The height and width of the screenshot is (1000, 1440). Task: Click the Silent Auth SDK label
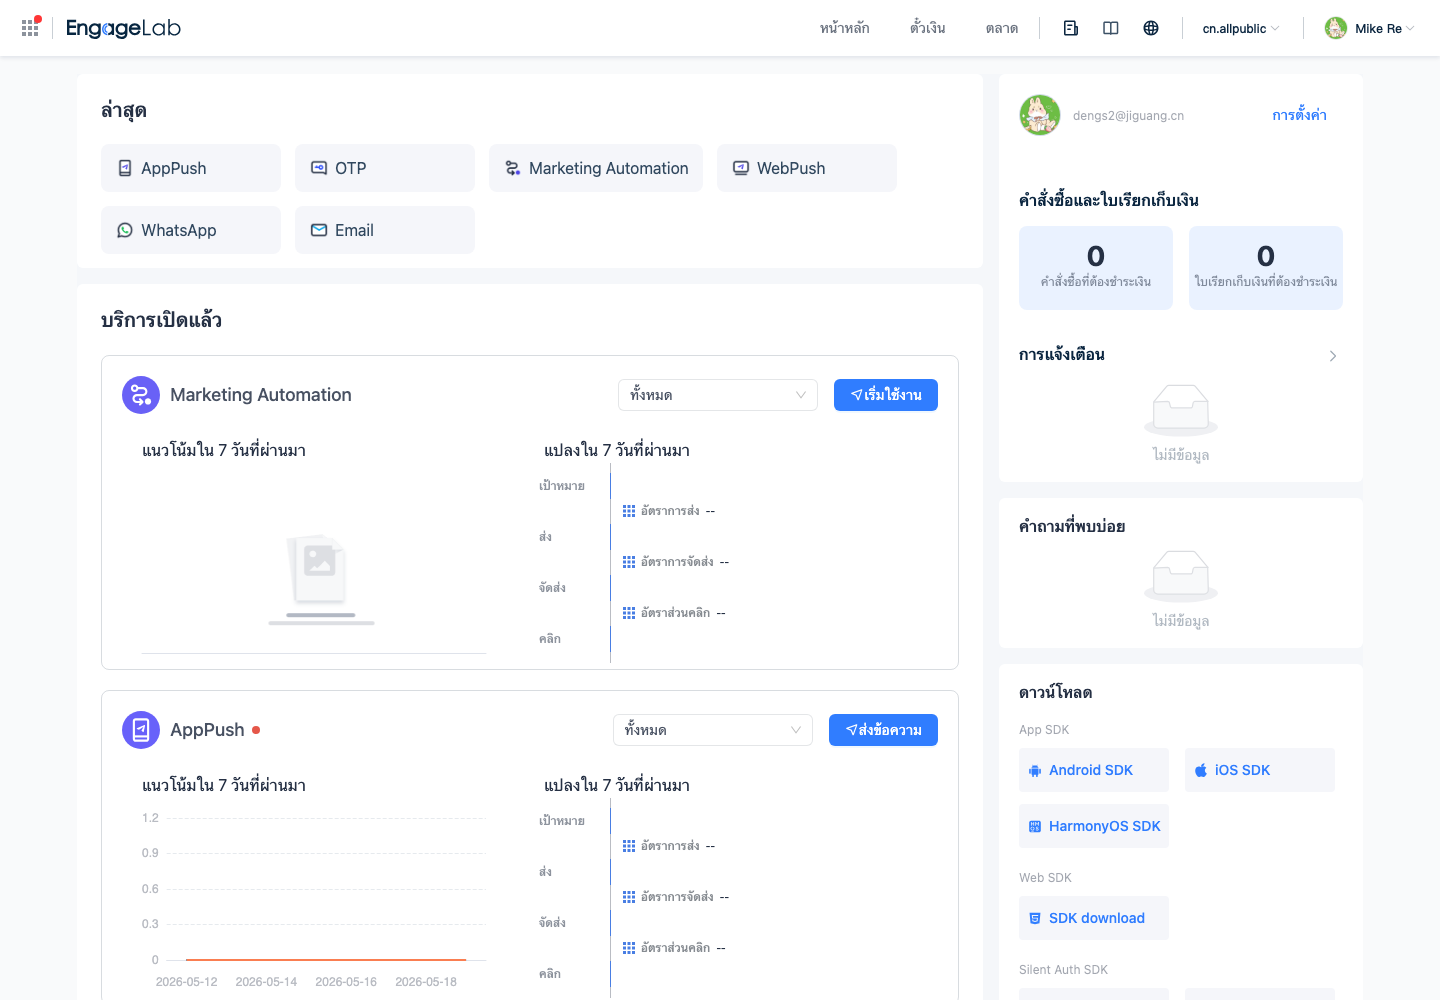pos(1063,970)
